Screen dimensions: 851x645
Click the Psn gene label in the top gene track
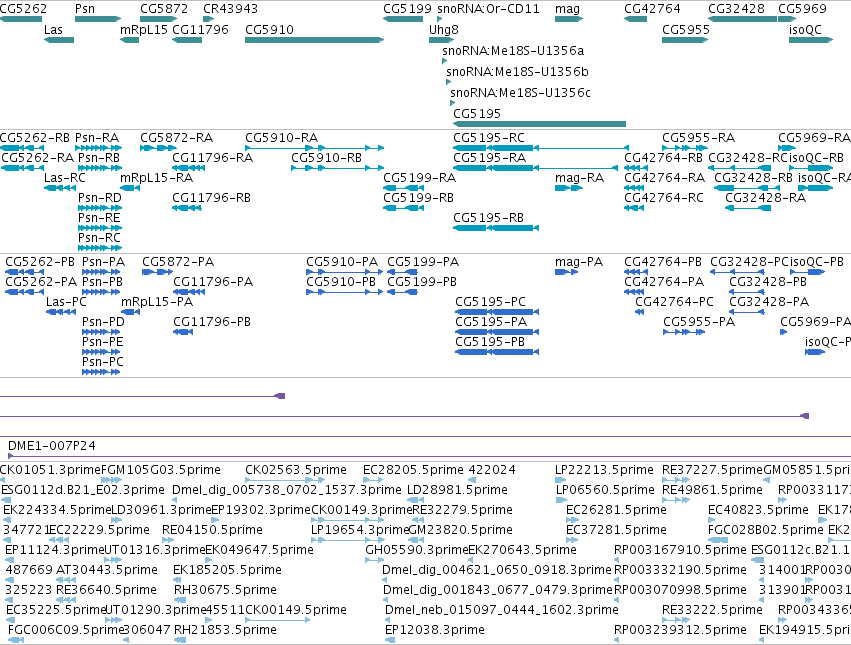coord(85,9)
